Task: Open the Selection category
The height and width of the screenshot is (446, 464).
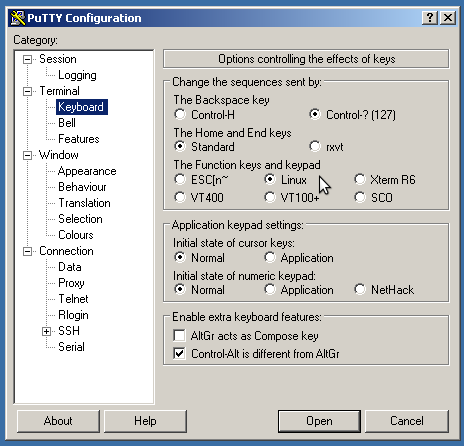Action: point(80,219)
